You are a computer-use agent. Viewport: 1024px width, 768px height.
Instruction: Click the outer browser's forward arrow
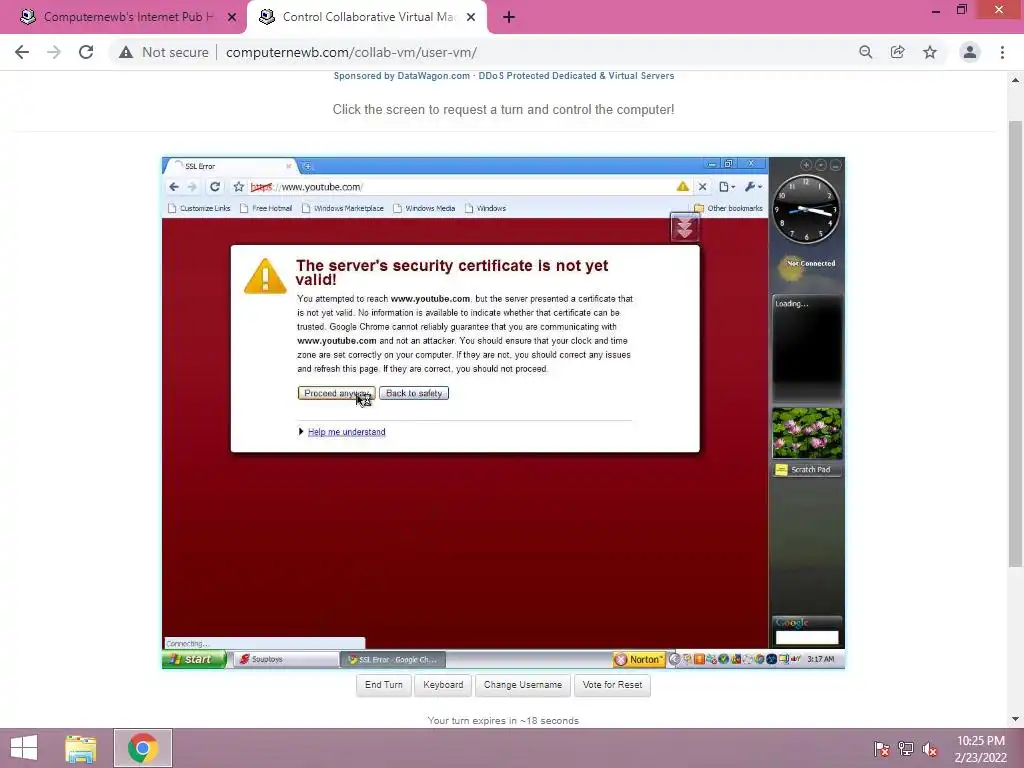point(54,52)
